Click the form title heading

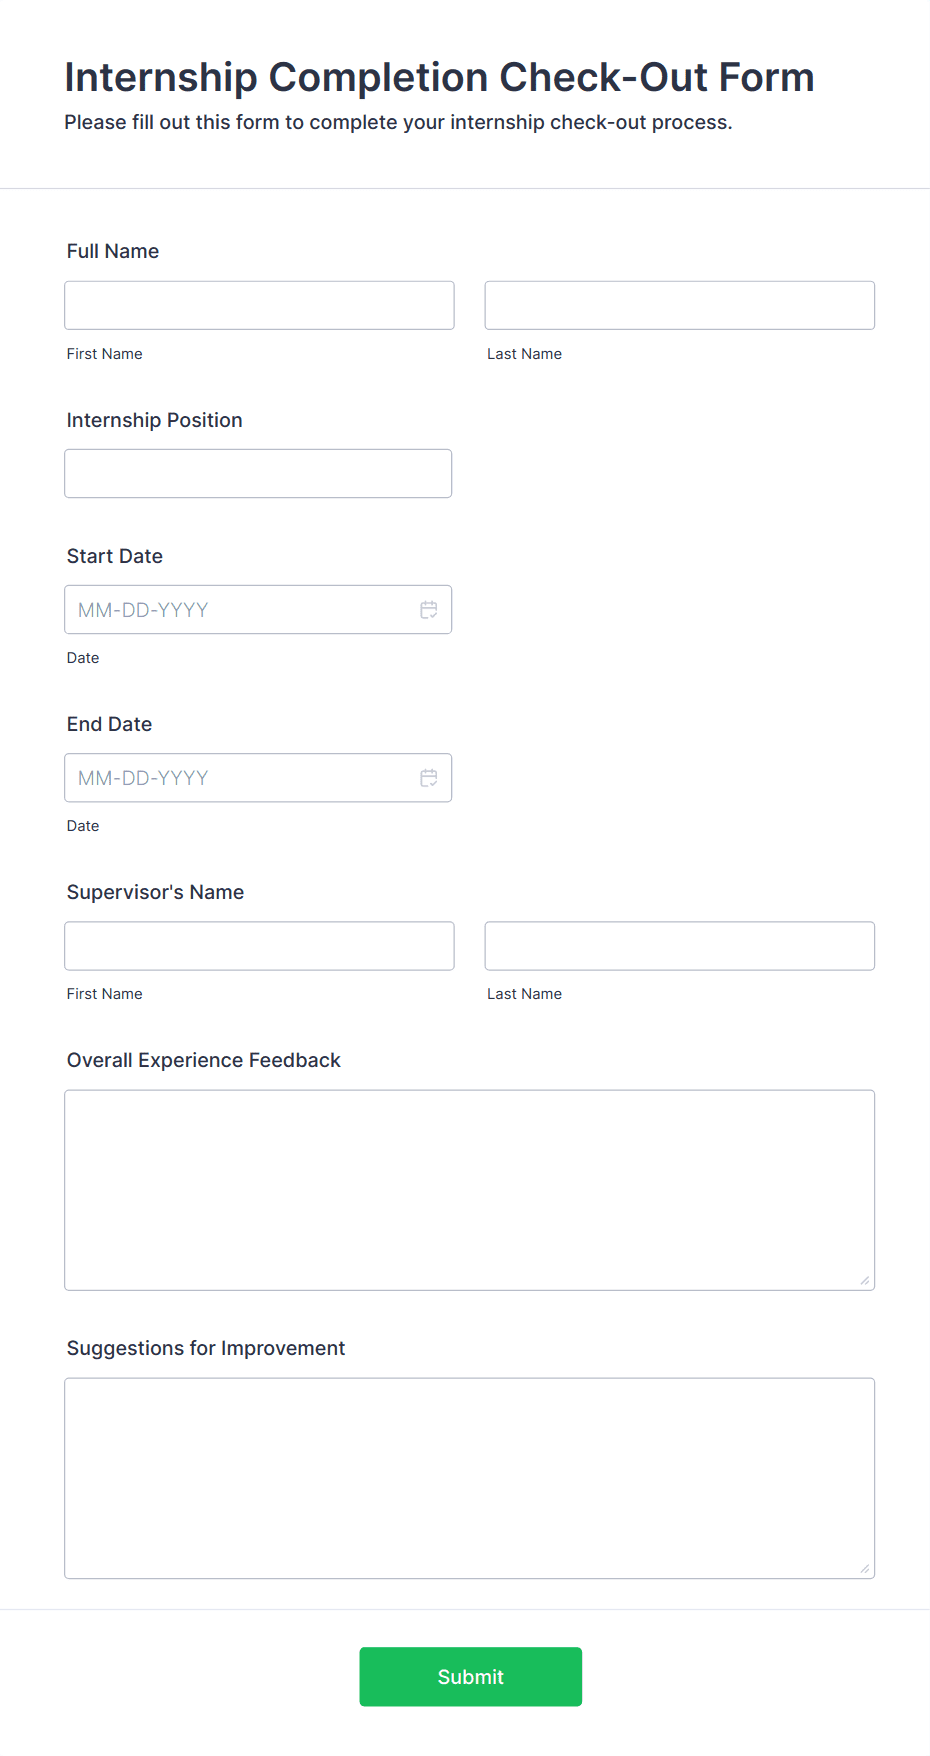coord(439,77)
